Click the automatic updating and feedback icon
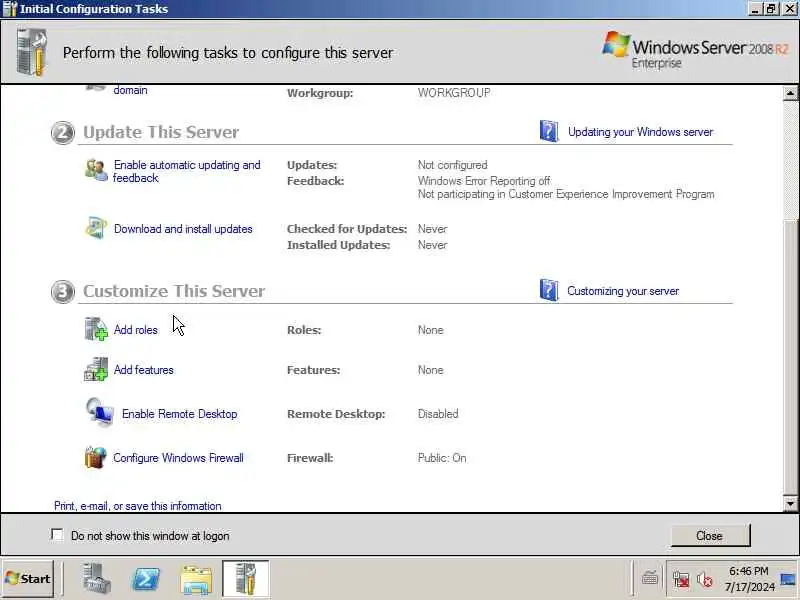Viewport: 800px width, 600px height. pyautogui.click(x=96, y=170)
